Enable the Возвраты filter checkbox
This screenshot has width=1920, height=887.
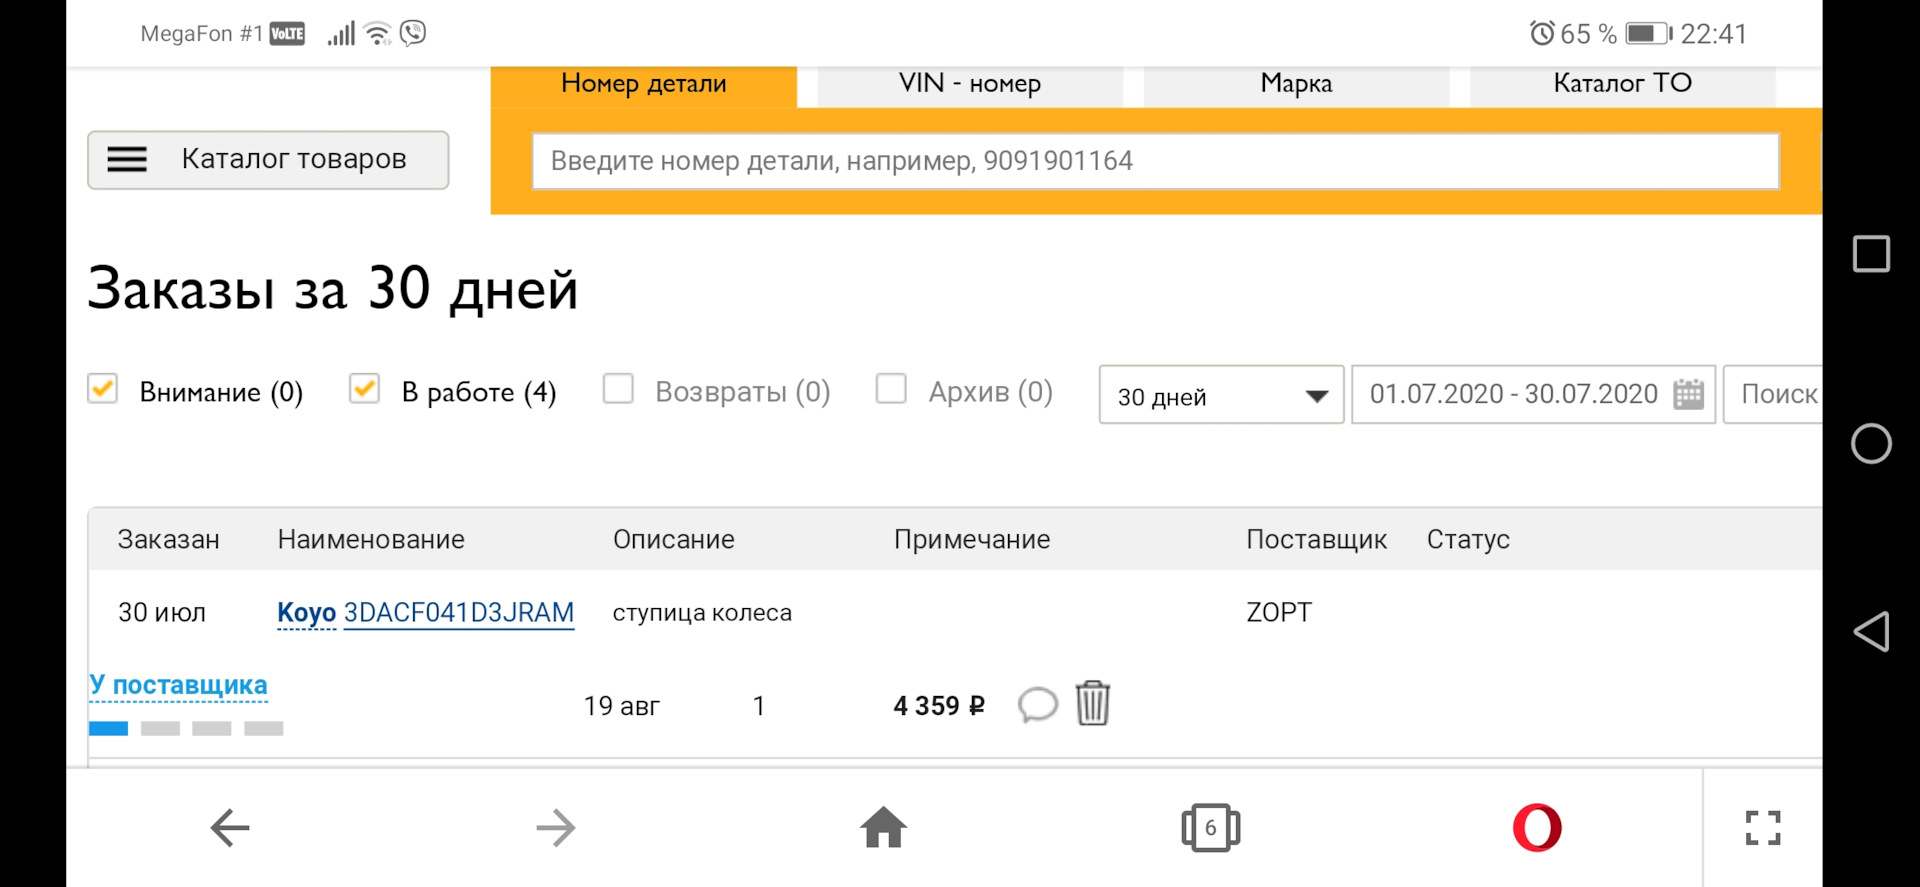click(618, 389)
